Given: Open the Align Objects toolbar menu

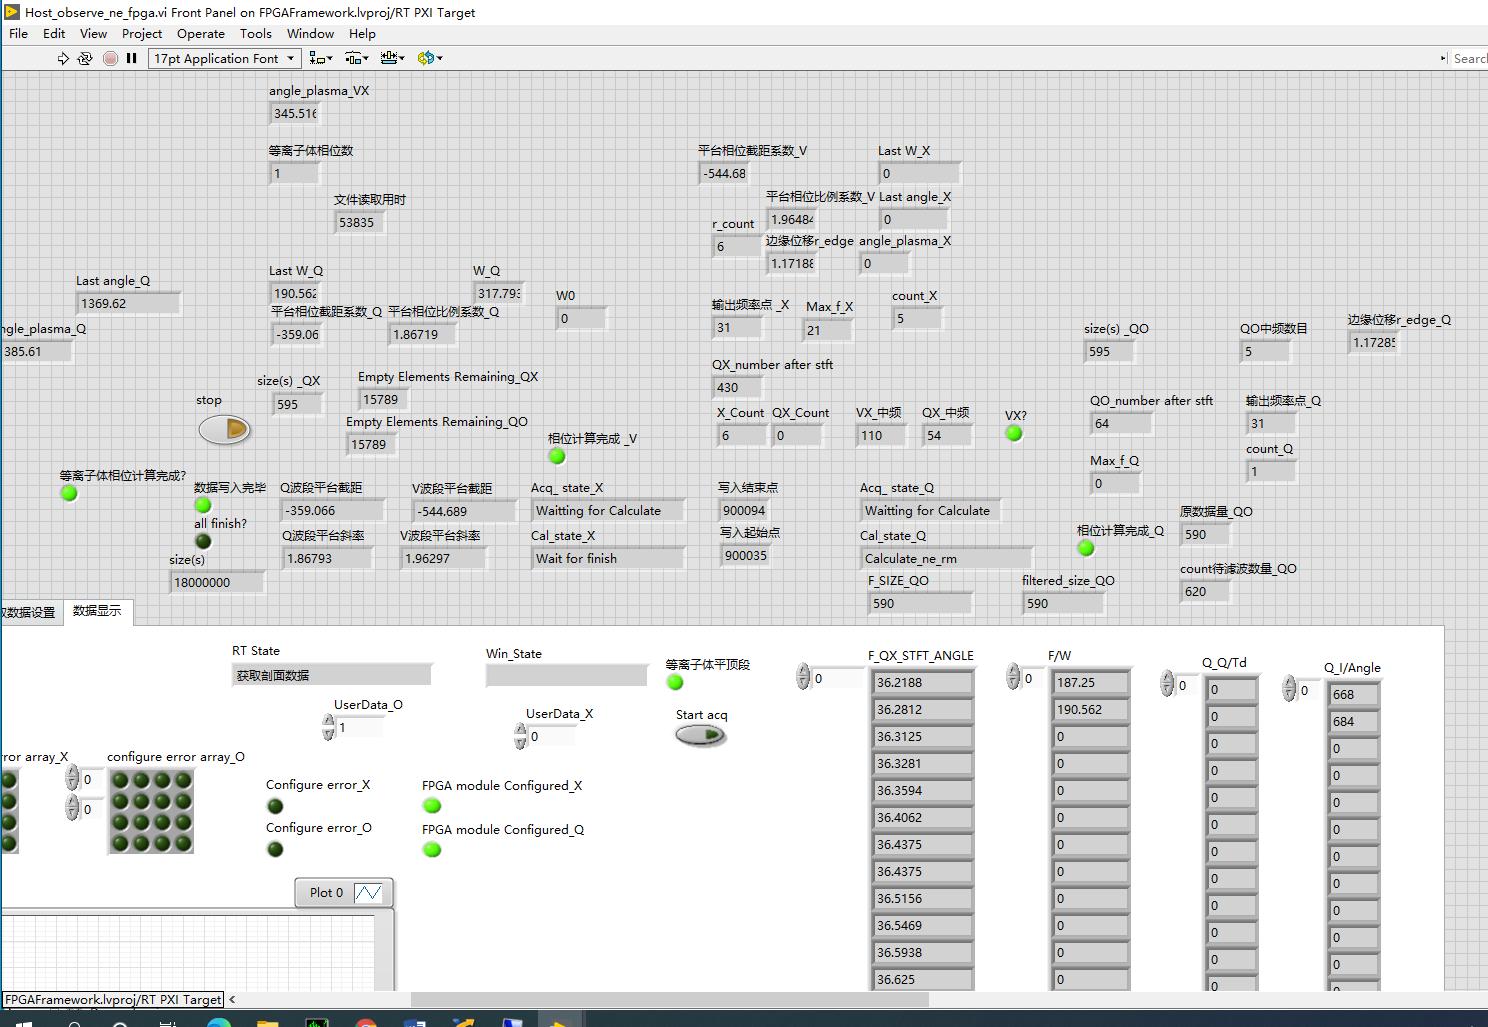Looking at the screenshot, I should tap(320, 59).
